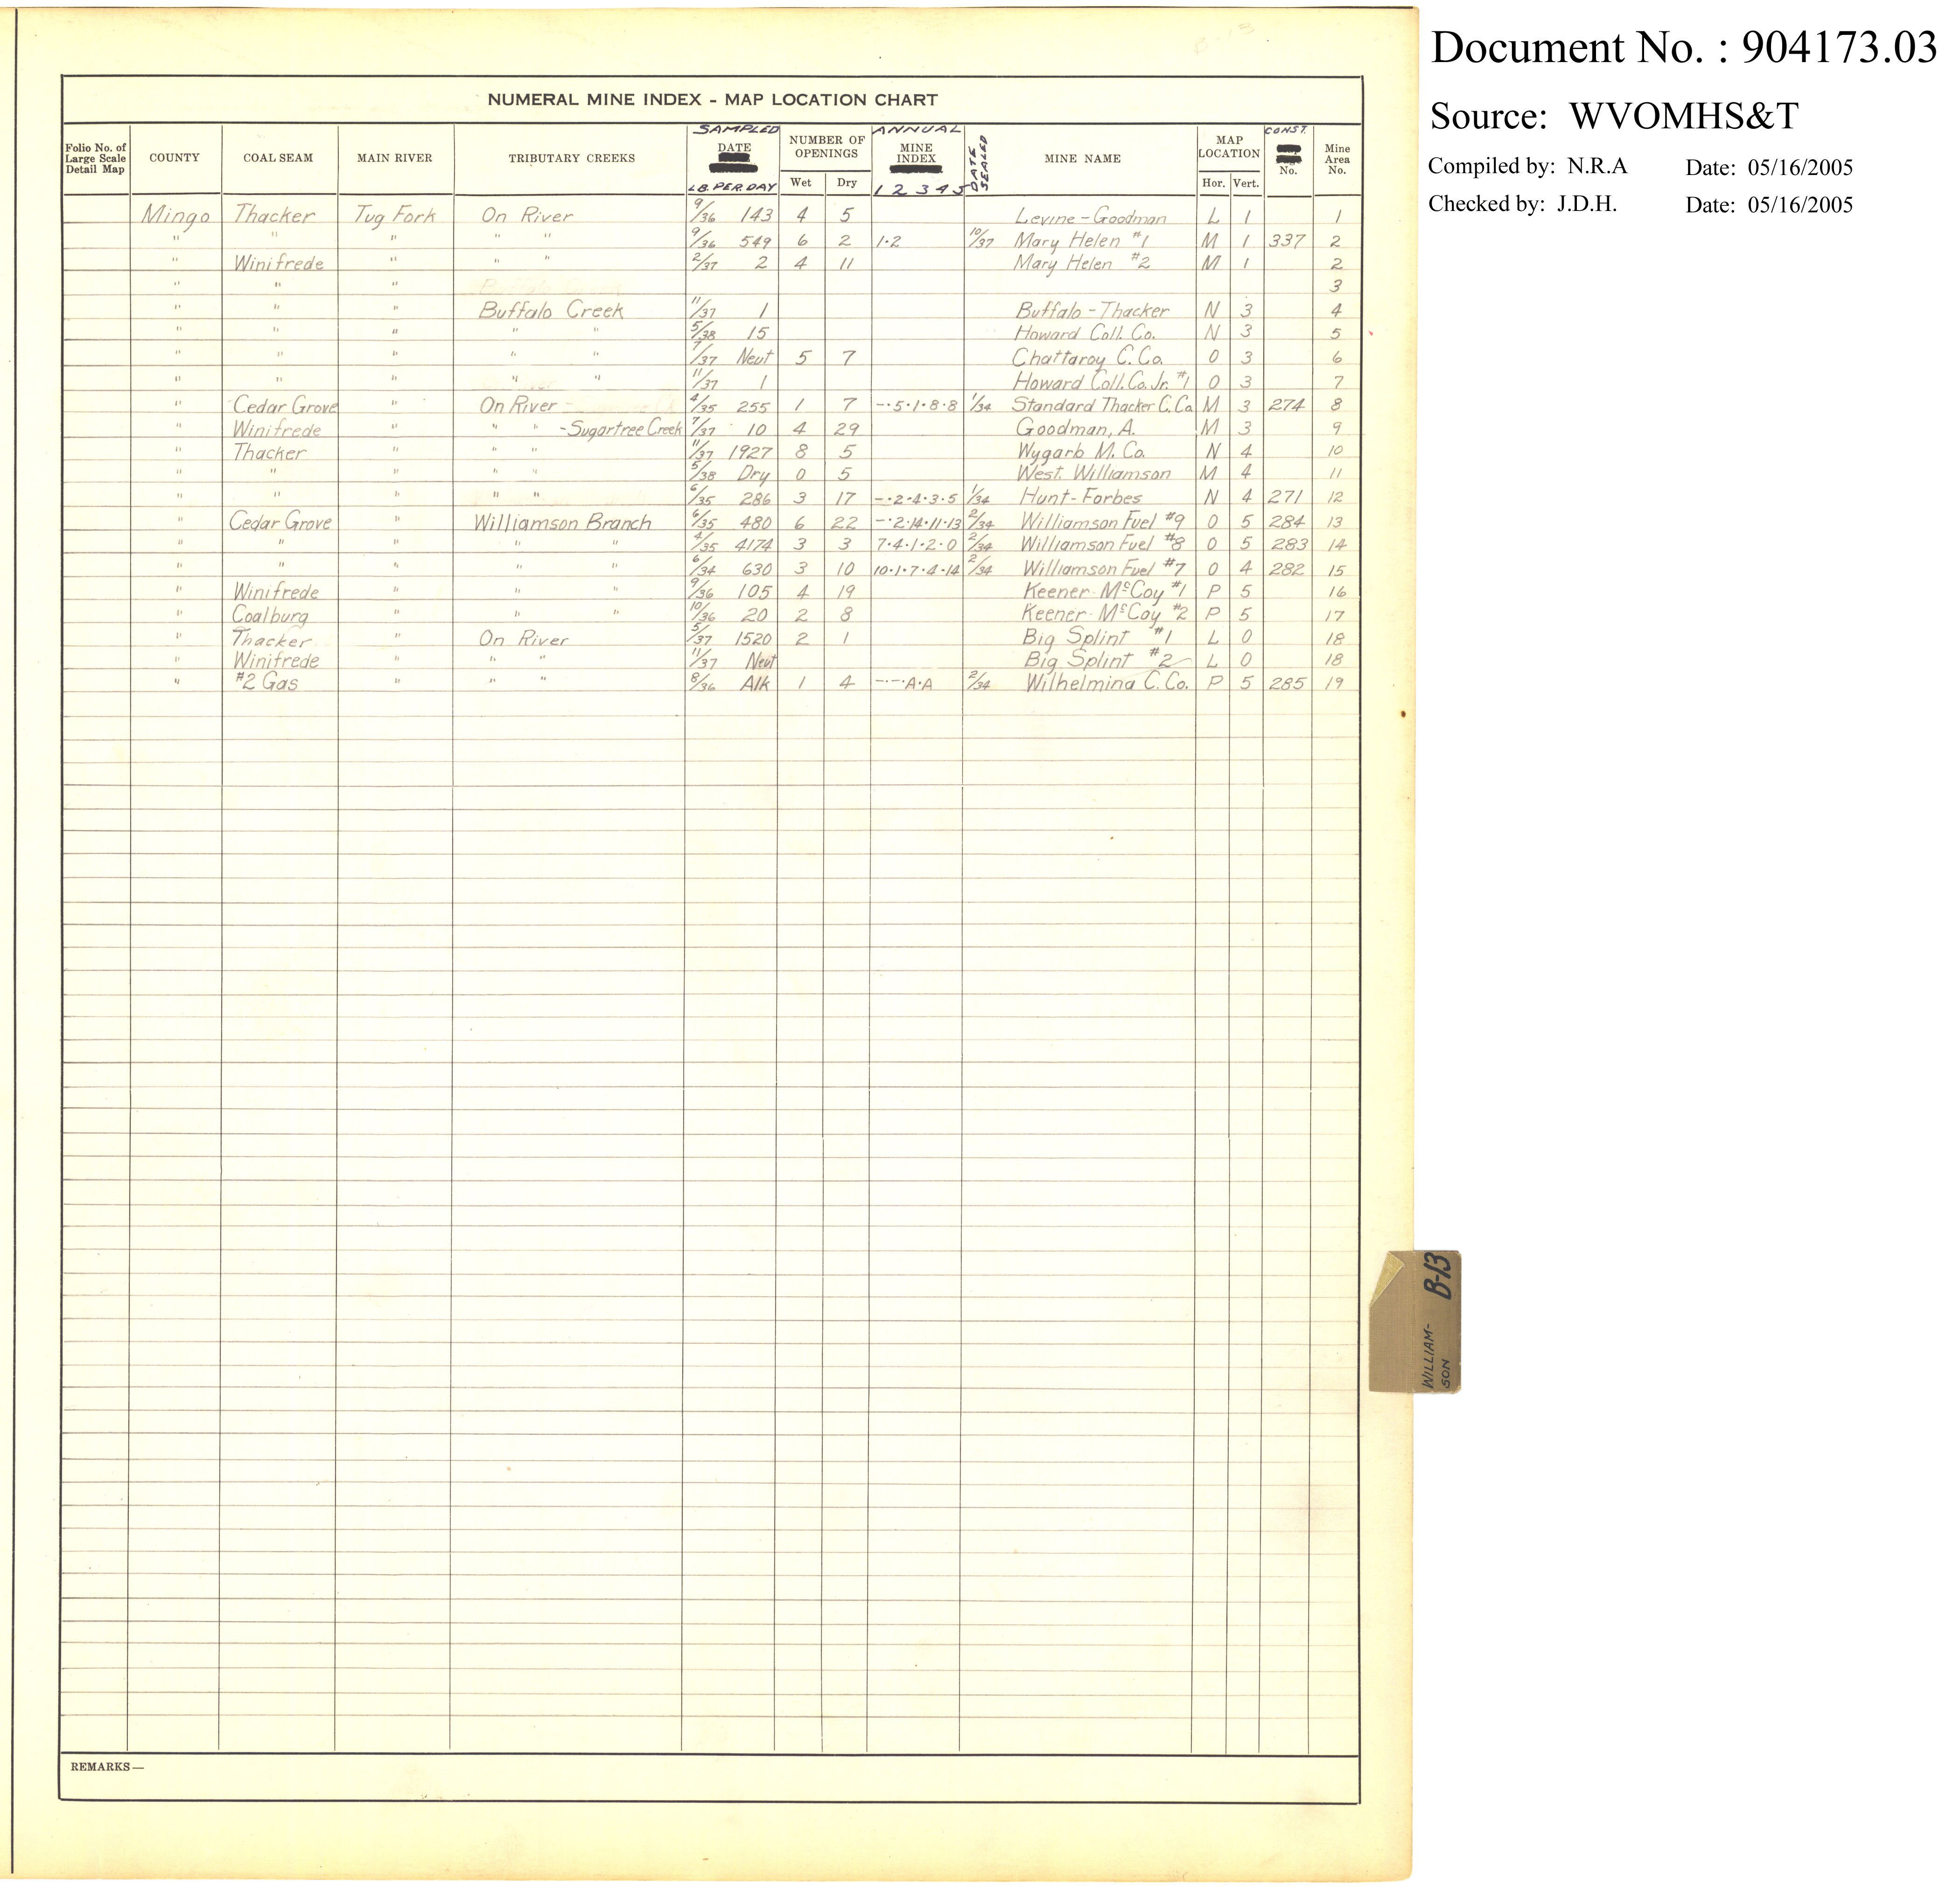The image size is (1960, 1886).
Task: Click the WILLIAMSON B-13 index tab
Action: 1415,1320
